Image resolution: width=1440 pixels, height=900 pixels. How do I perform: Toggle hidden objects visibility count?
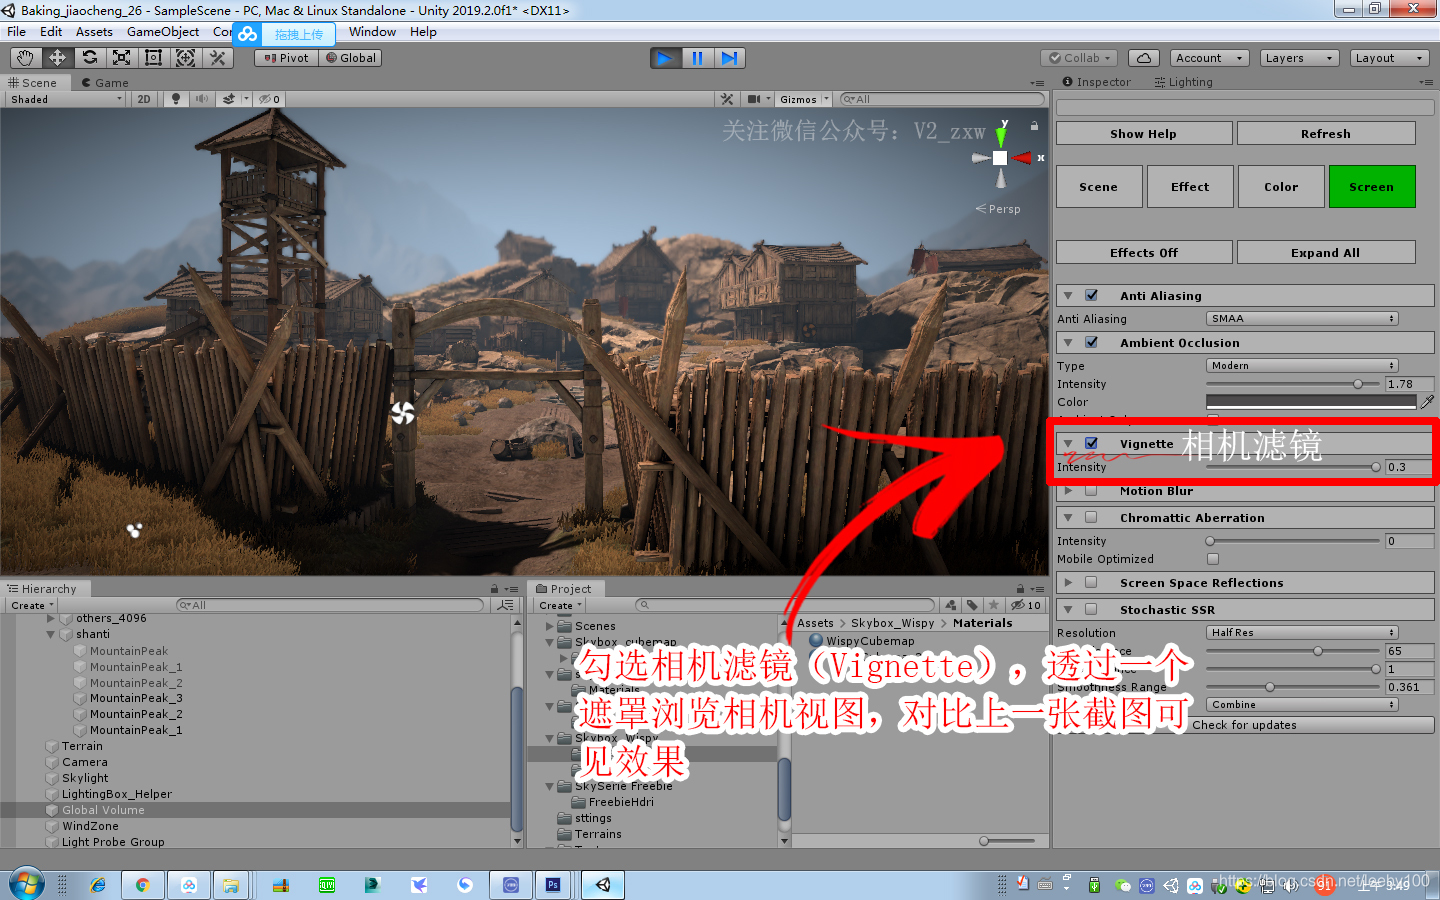(270, 99)
